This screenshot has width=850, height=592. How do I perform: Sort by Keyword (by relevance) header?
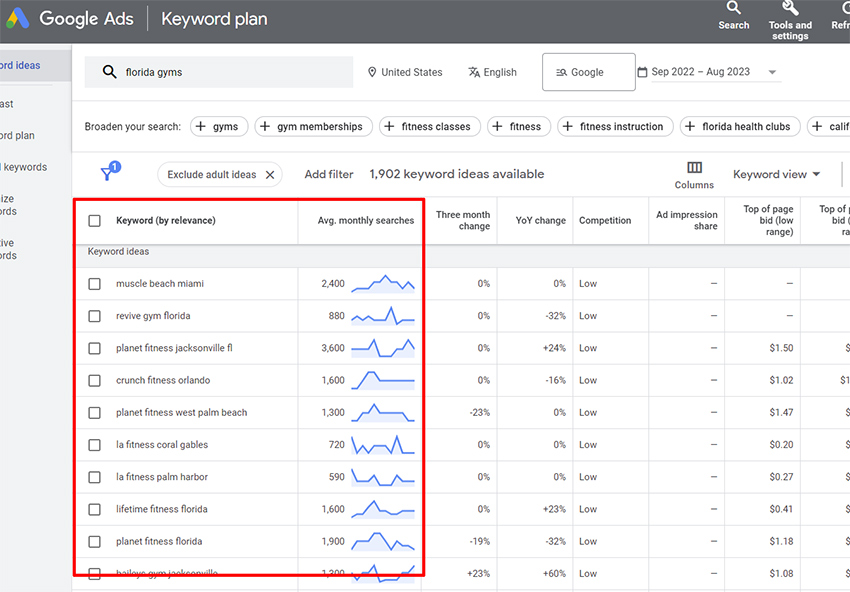[166, 221]
